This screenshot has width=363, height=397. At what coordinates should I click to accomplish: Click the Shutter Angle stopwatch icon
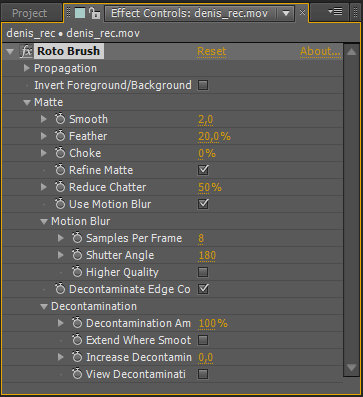click(x=77, y=255)
